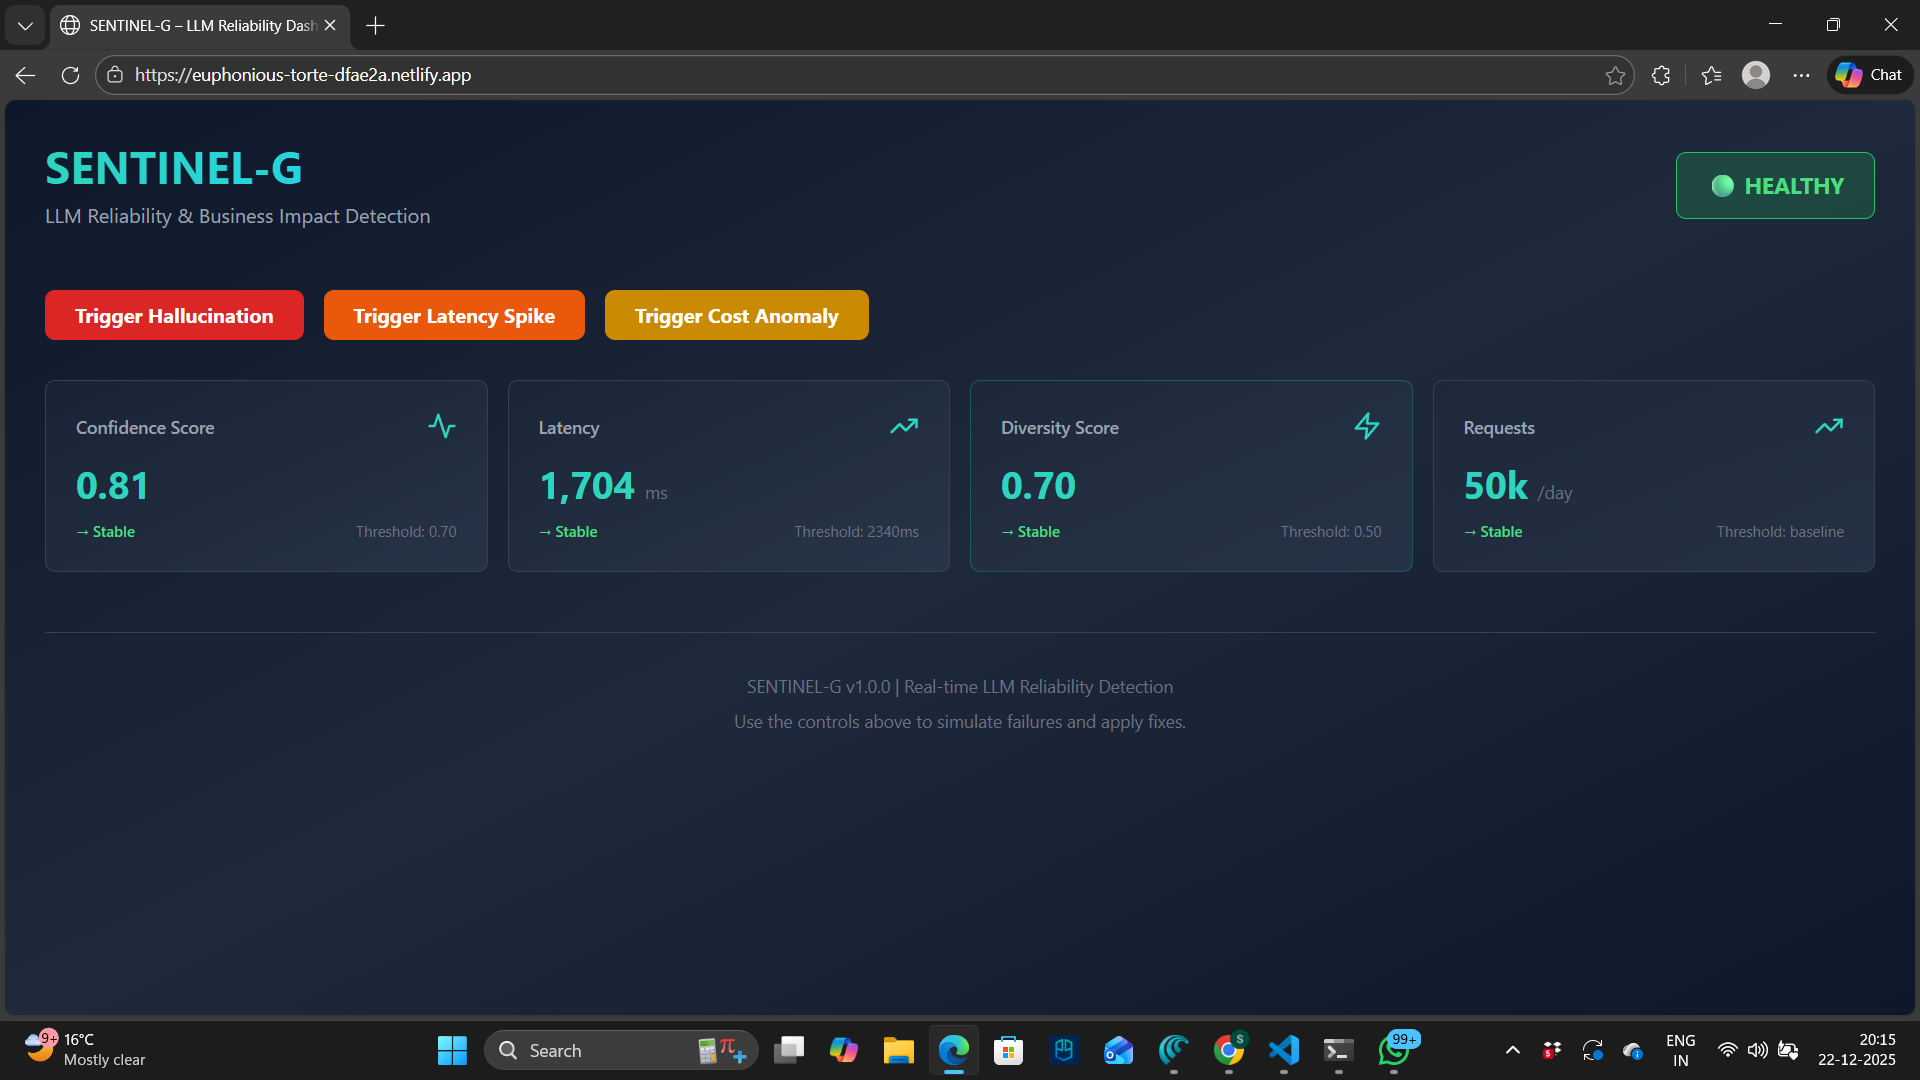Open a new browser tab
The width and height of the screenshot is (1920, 1080).
point(375,25)
